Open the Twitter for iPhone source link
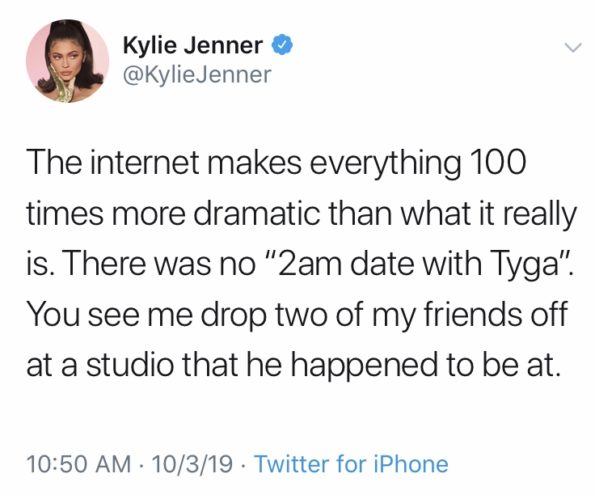Image resolution: width=595 pixels, height=495 pixels. (351, 464)
